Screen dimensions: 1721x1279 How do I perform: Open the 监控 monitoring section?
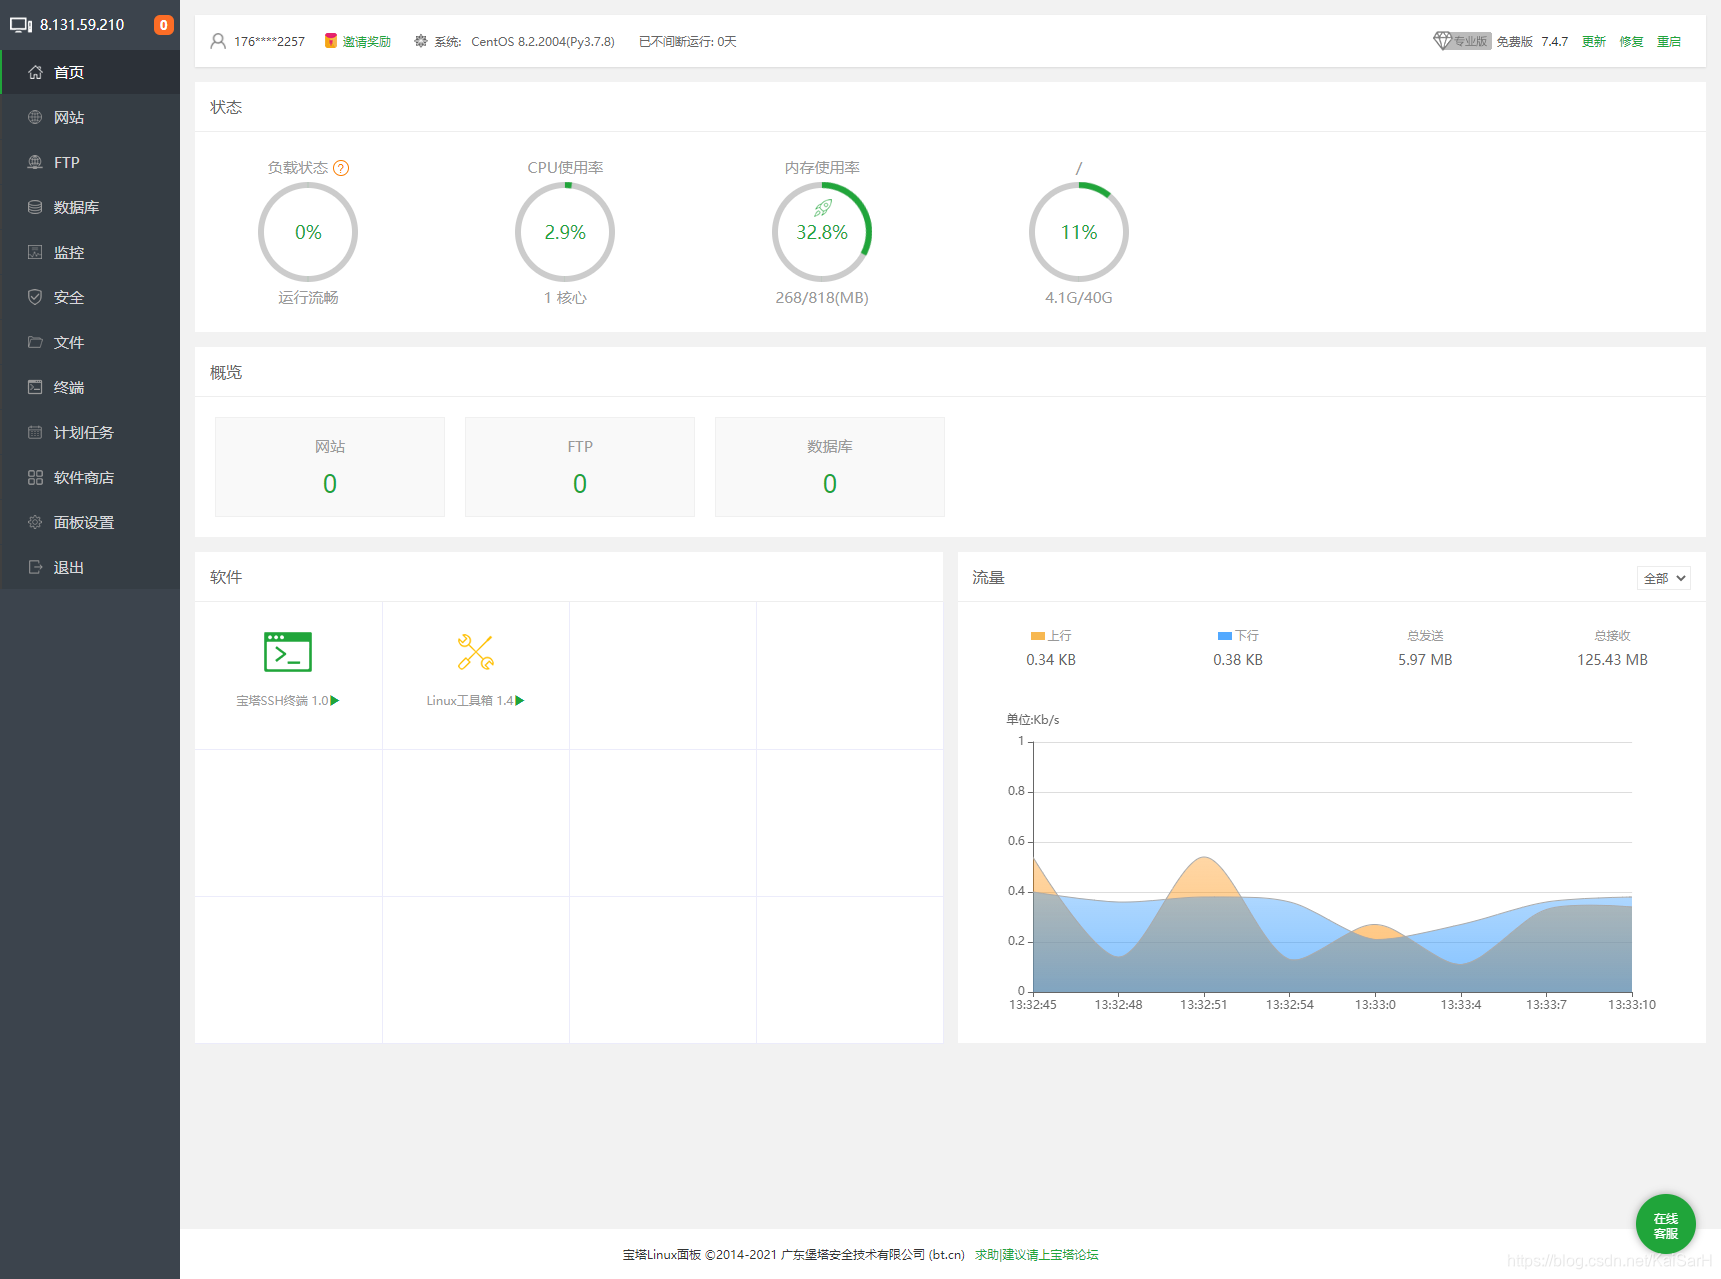pyautogui.click(x=90, y=252)
